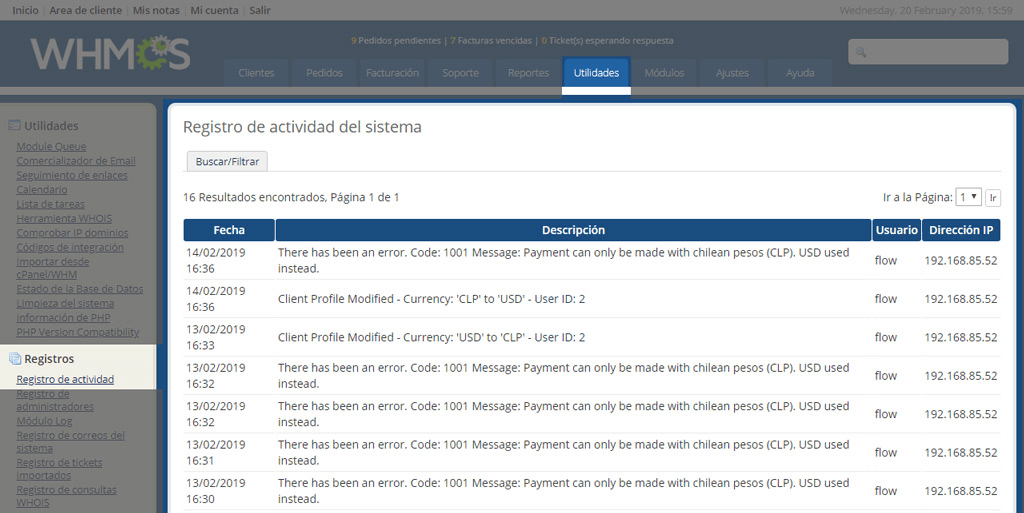The height and width of the screenshot is (513, 1024).
Task: Click the Registros section folder icon
Action: [14, 358]
